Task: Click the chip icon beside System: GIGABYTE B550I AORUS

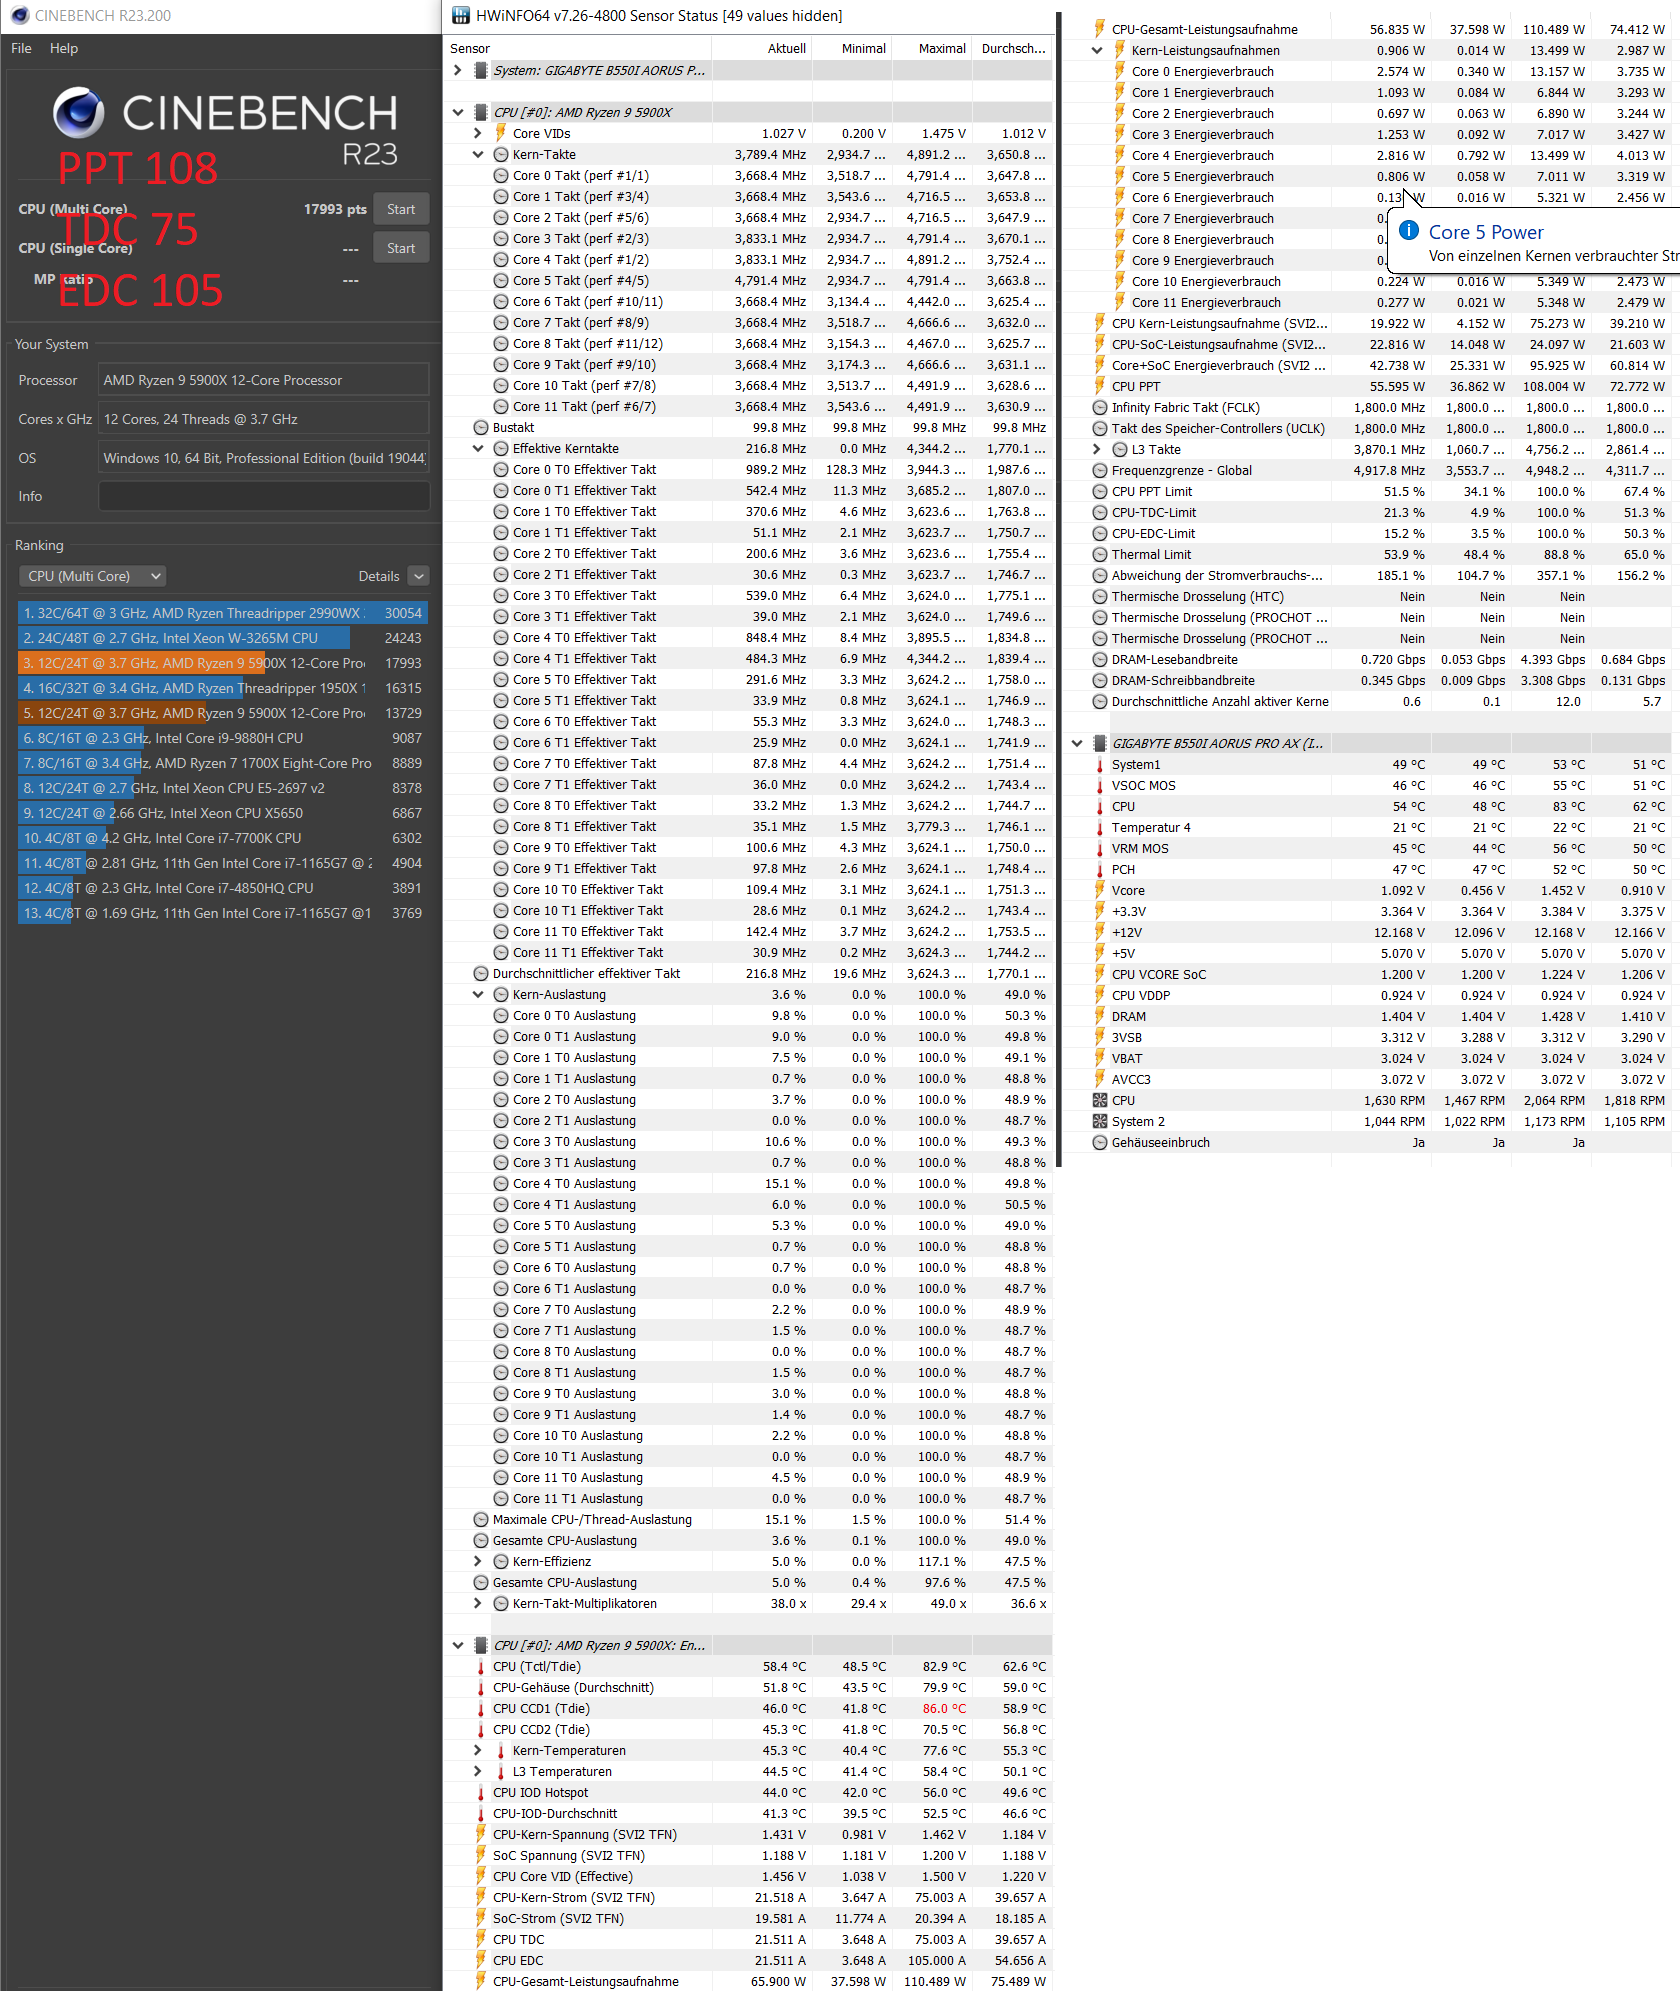Action: click(x=480, y=70)
